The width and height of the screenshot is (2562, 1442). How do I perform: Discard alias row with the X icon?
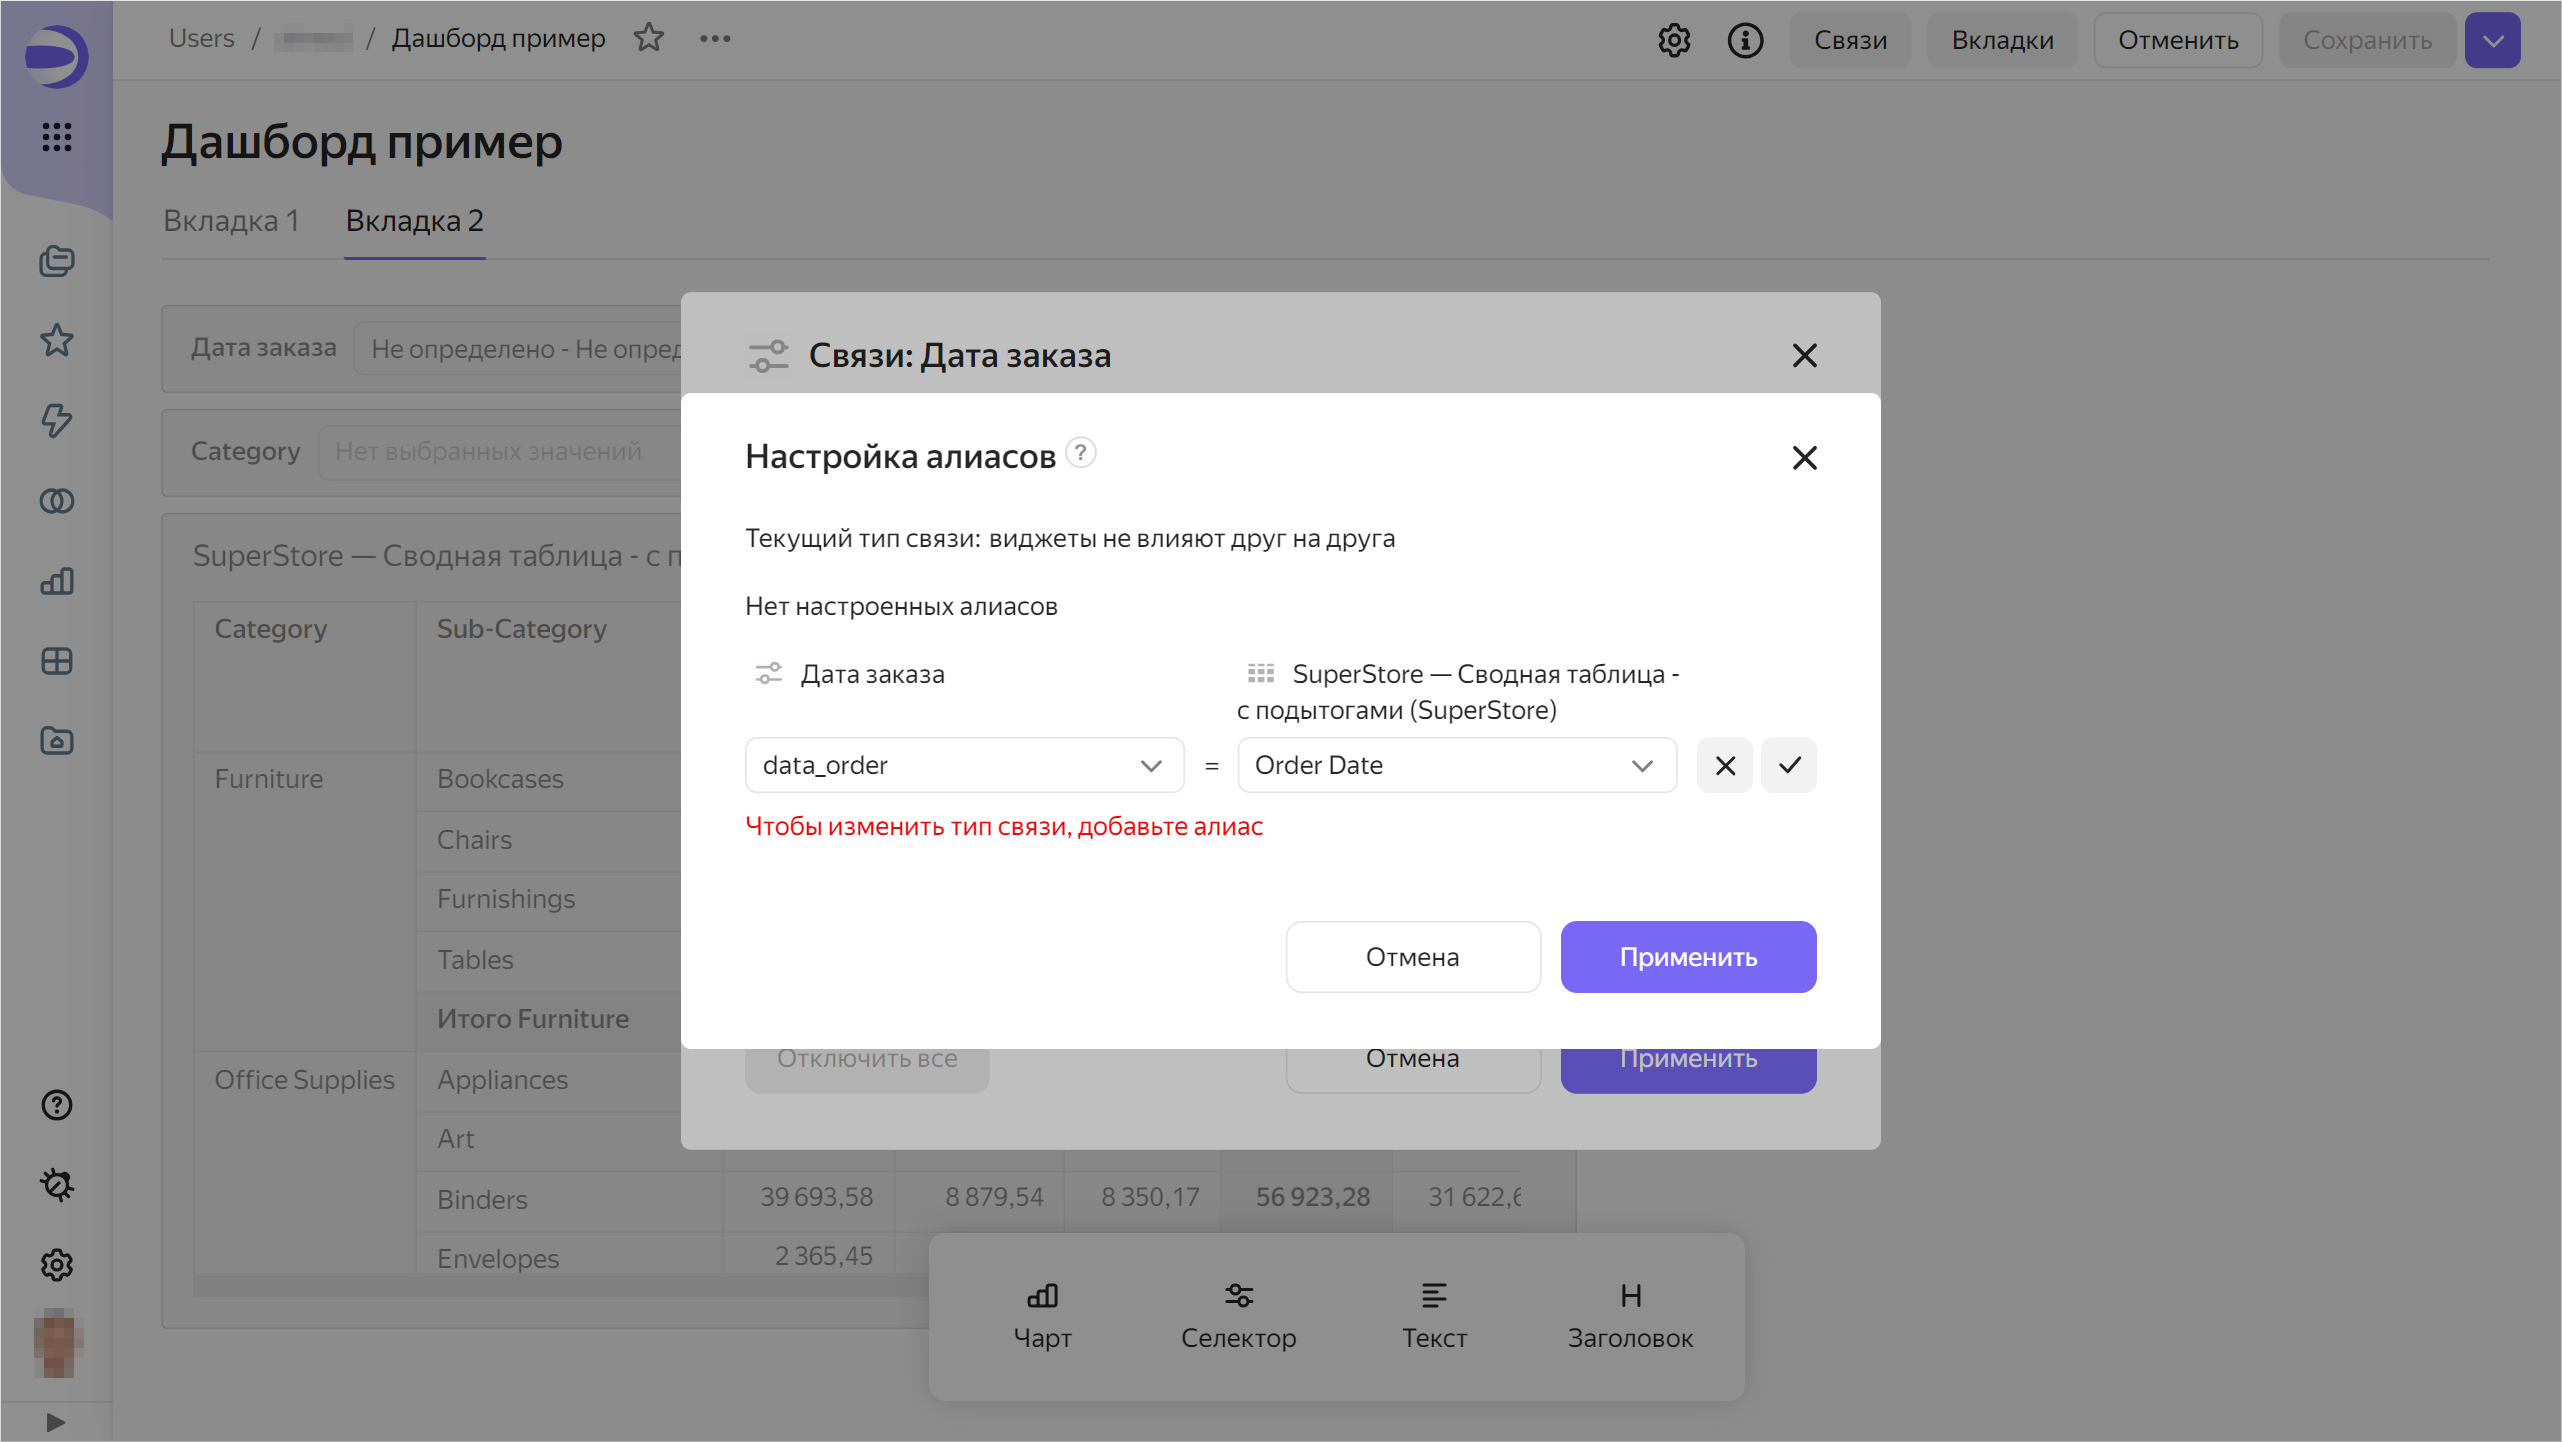[1724, 765]
